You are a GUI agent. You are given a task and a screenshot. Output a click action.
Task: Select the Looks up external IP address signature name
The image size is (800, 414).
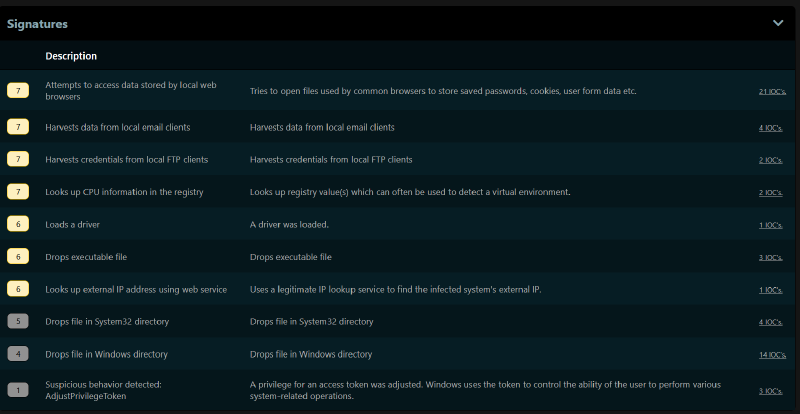[x=136, y=289]
